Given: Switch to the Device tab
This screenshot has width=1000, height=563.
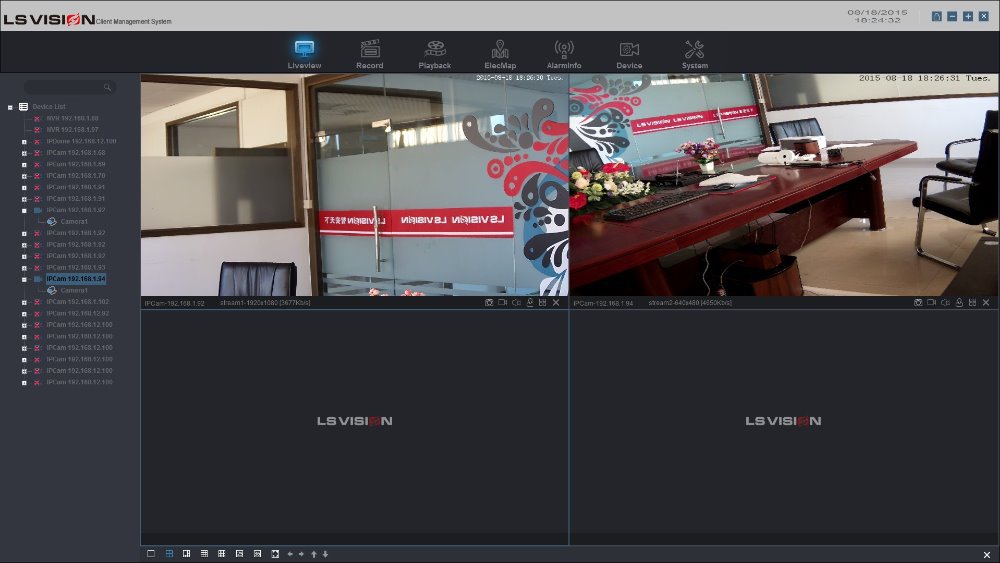Looking at the screenshot, I should click(x=629, y=54).
